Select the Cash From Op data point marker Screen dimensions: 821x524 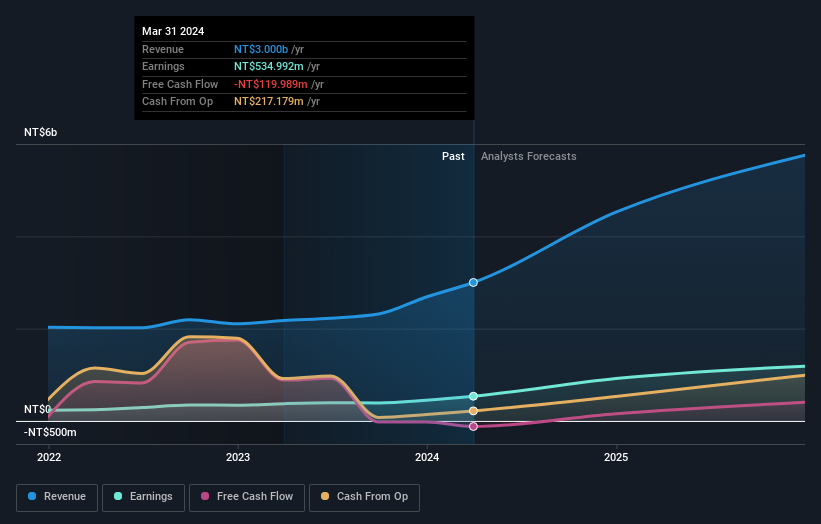(x=473, y=411)
